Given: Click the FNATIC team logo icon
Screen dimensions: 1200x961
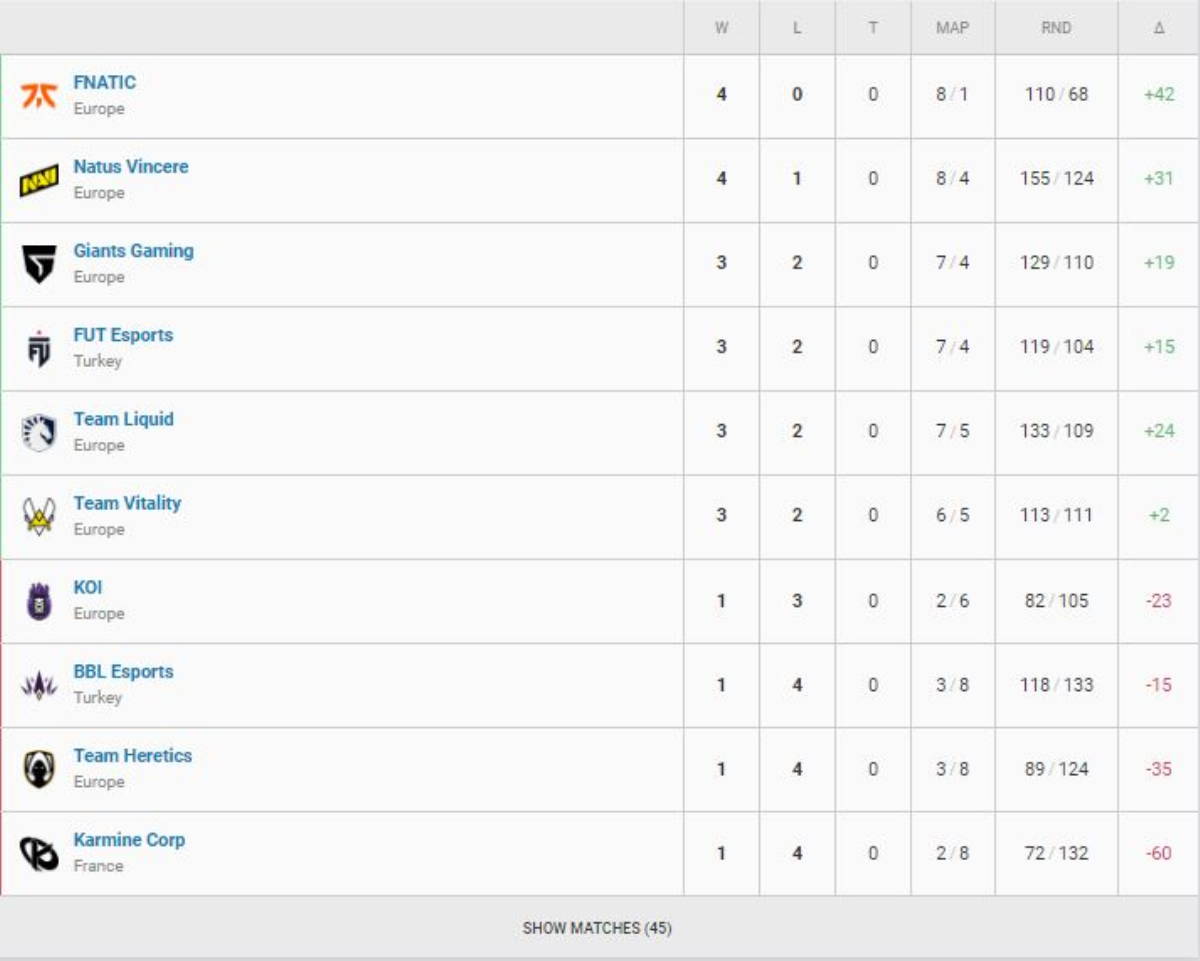Looking at the screenshot, I should pos(39,96).
